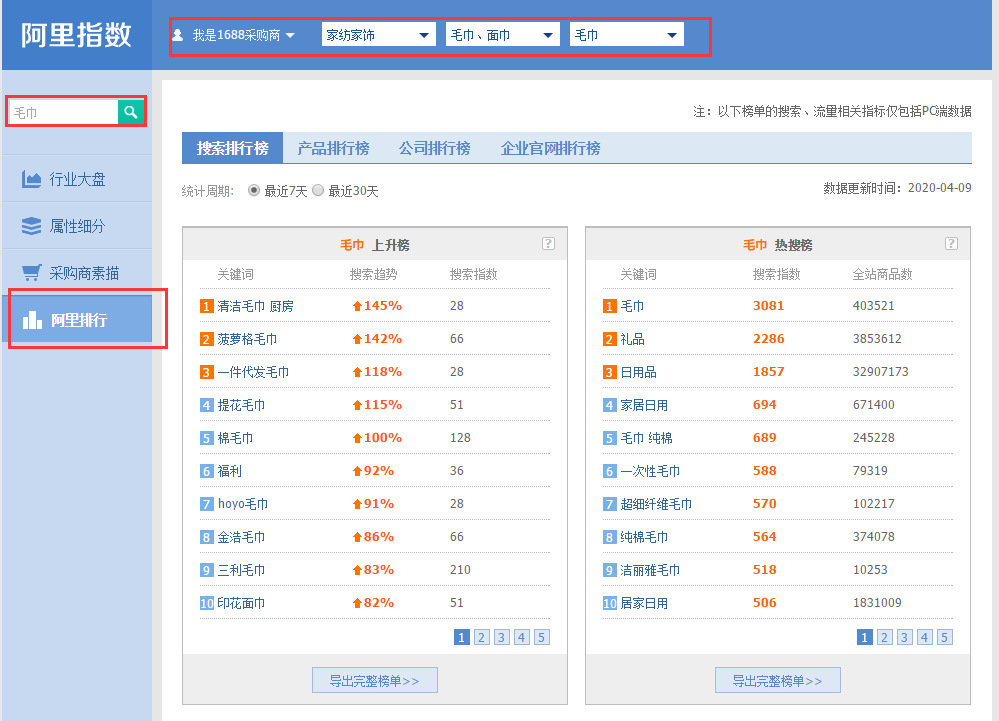Open 属性细分 in the sidebar

point(77,226)
